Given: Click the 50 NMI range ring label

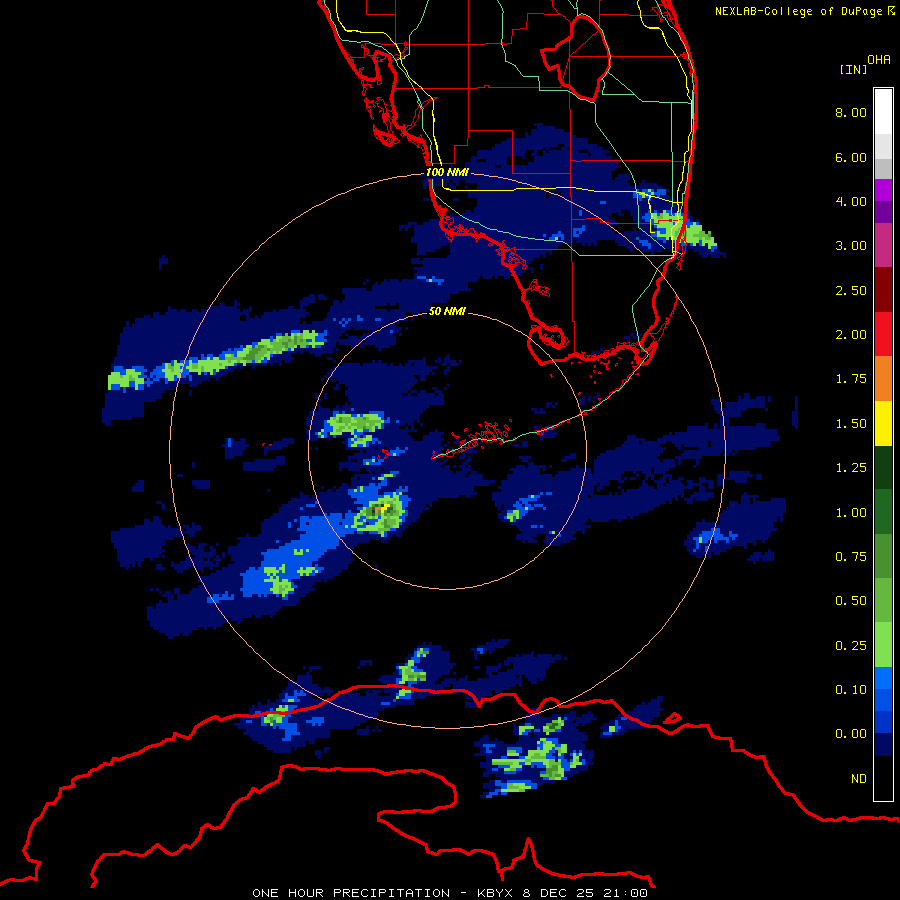Looking at the screenshot, I should (447, 311).
